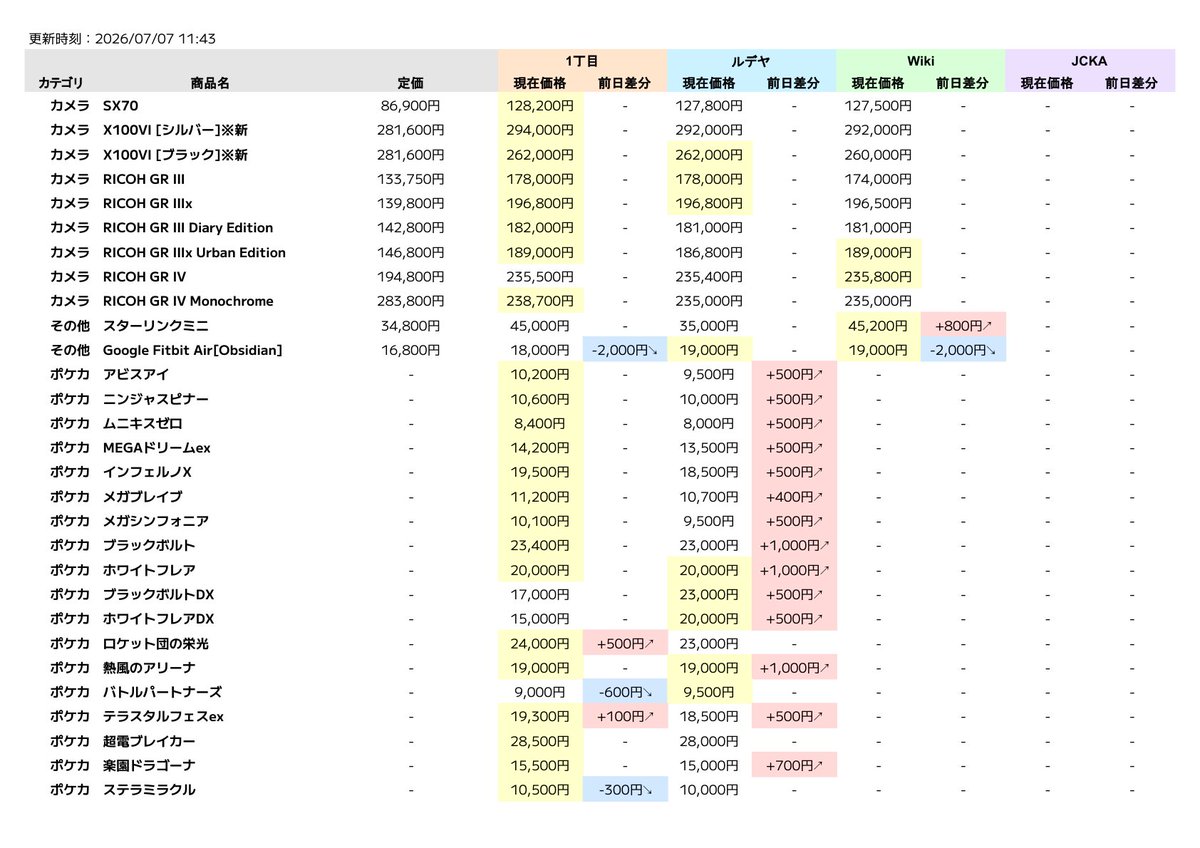Click the スターリンクミニ product name
1200x848 pixels.
(x=155, y=326)
